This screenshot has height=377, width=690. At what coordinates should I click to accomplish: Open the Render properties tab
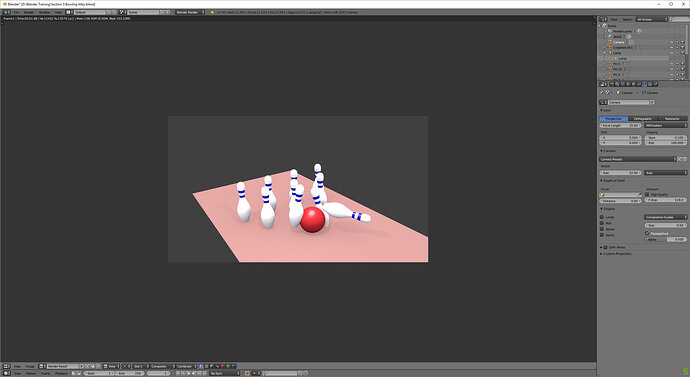(x=612, y=84)
